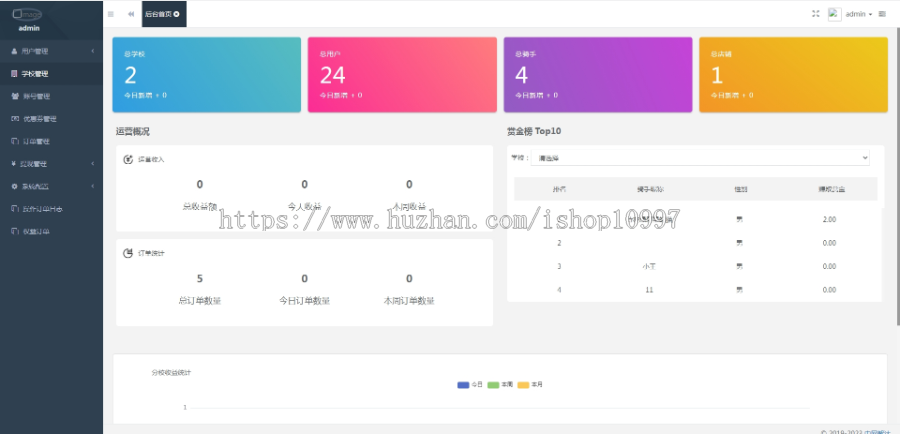Click the purple 总骑手 card showing 4
Screen dimensions: 900x434
coord(598,75)
